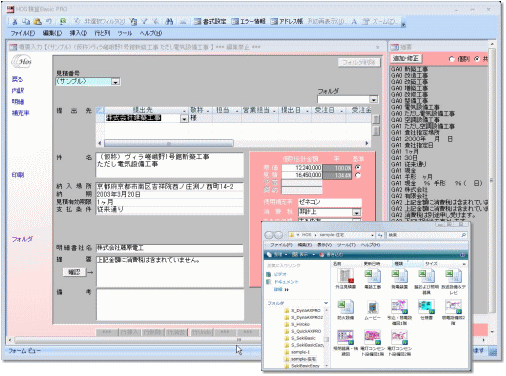Select the 仕様書 image file thumbnail
This screenshot has width=506, height=376.
tap(426, 307)
